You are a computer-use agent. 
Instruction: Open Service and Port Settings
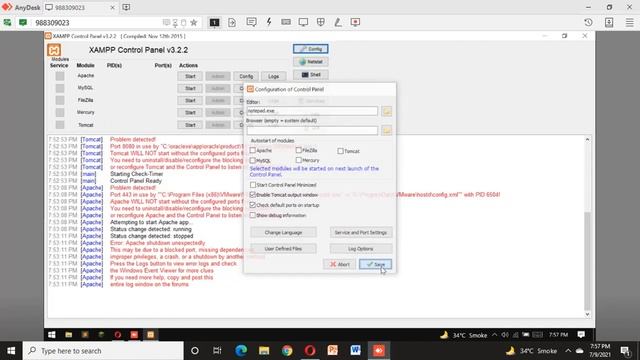(361, 233)
